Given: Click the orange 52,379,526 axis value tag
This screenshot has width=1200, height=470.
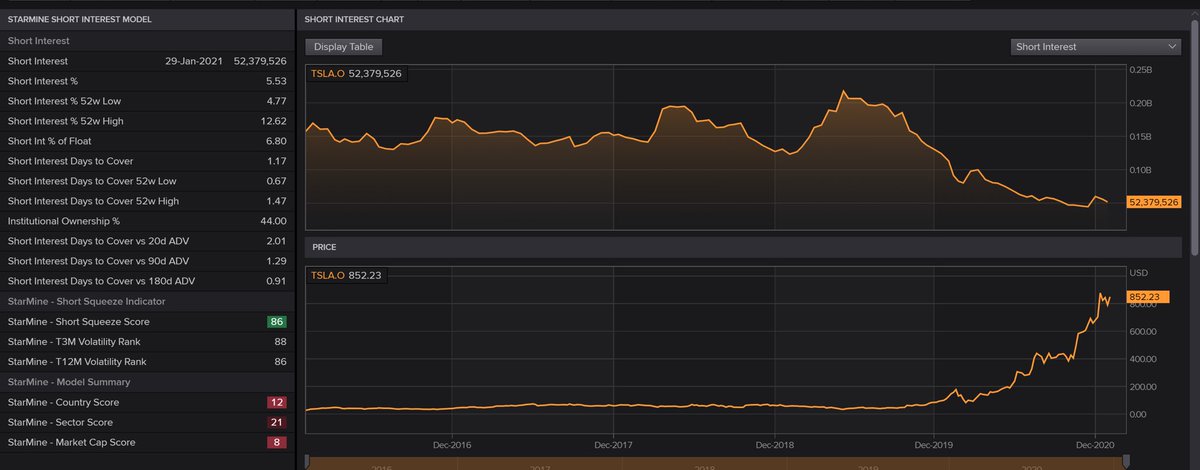Looking at the screenshot, I should point(1154,202).
